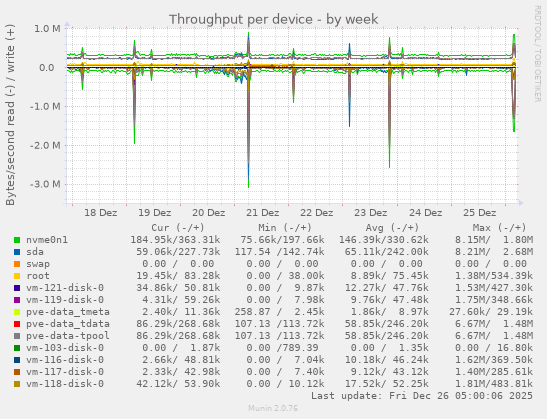Click the Last update timestamp text
Screen dimensions: 547x419
[x=422, y=396]
